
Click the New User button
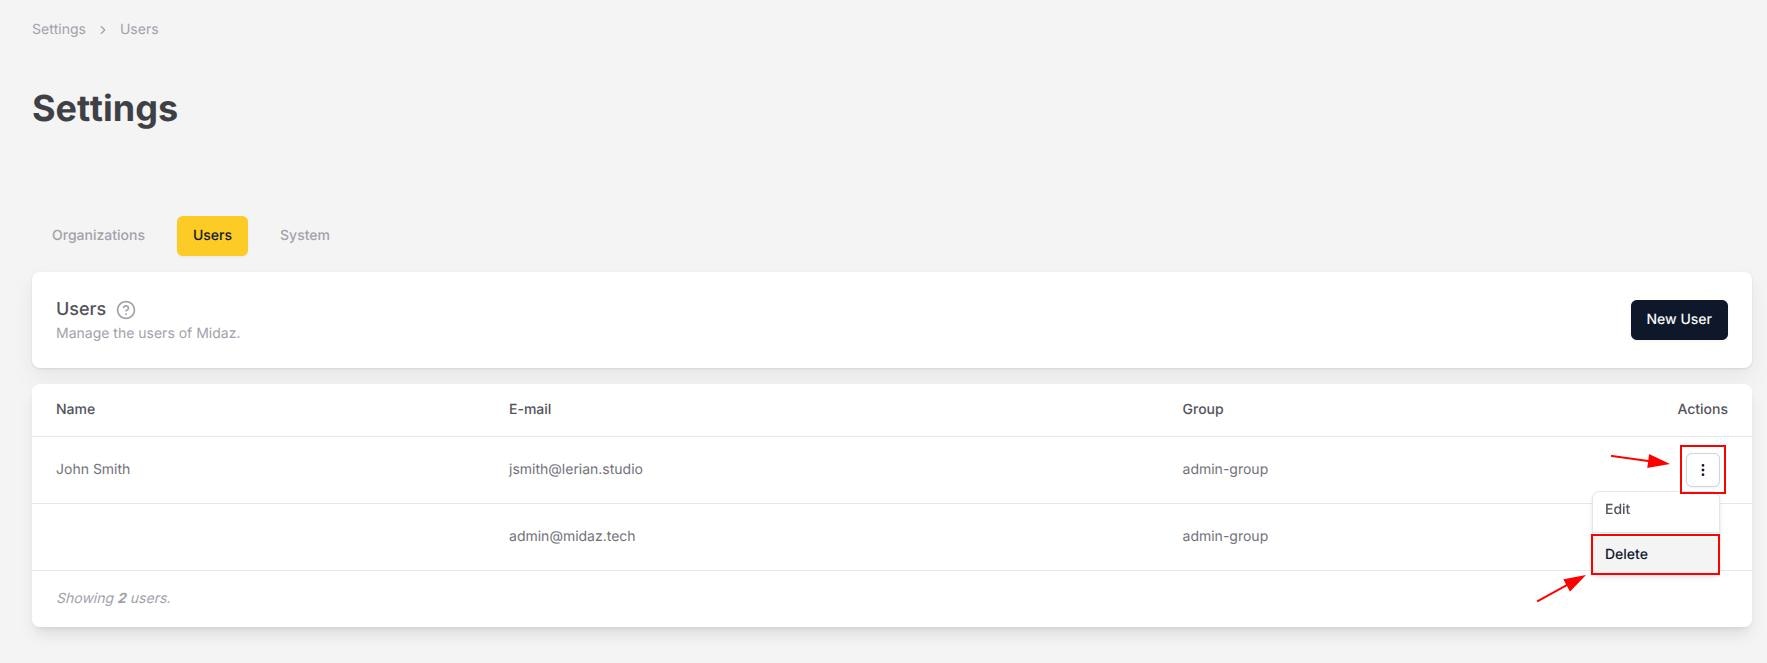pyautogui.click(x=1679, y=320)
